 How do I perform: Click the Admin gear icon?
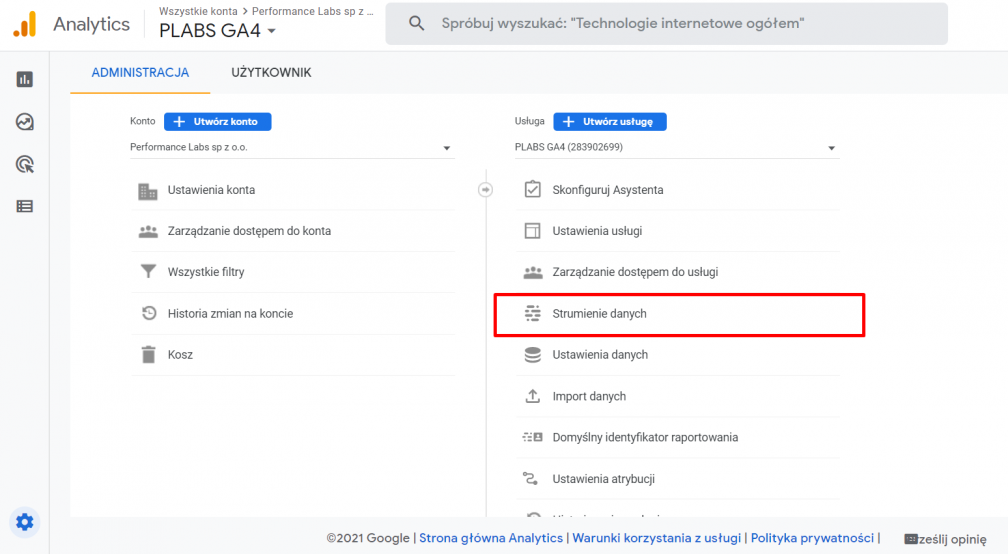(x=24, y=522)
